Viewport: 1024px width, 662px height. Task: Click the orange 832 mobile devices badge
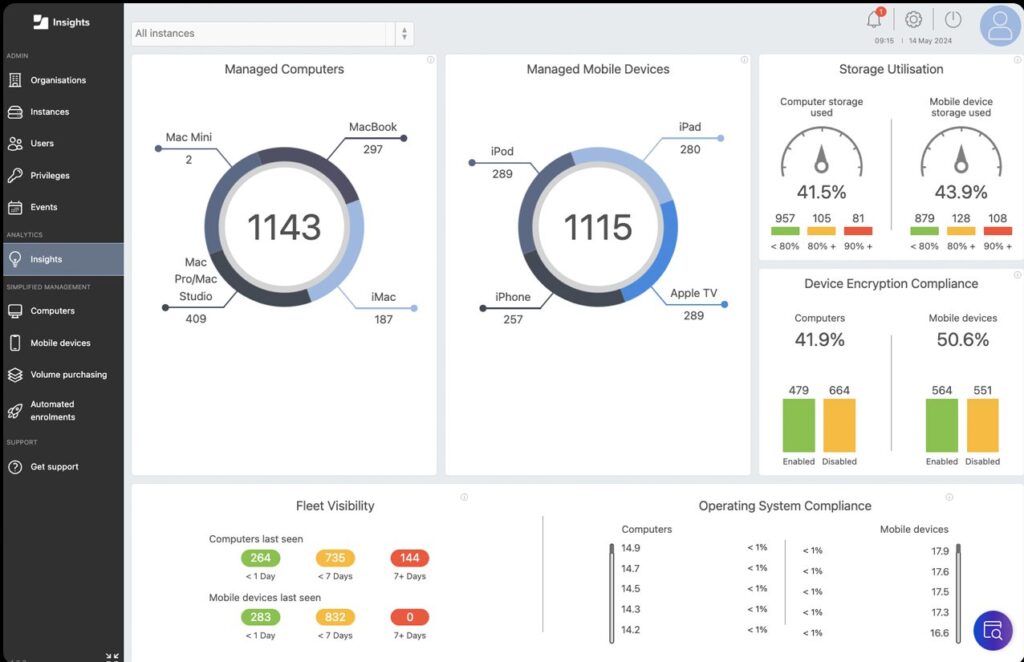coord(335,617)
